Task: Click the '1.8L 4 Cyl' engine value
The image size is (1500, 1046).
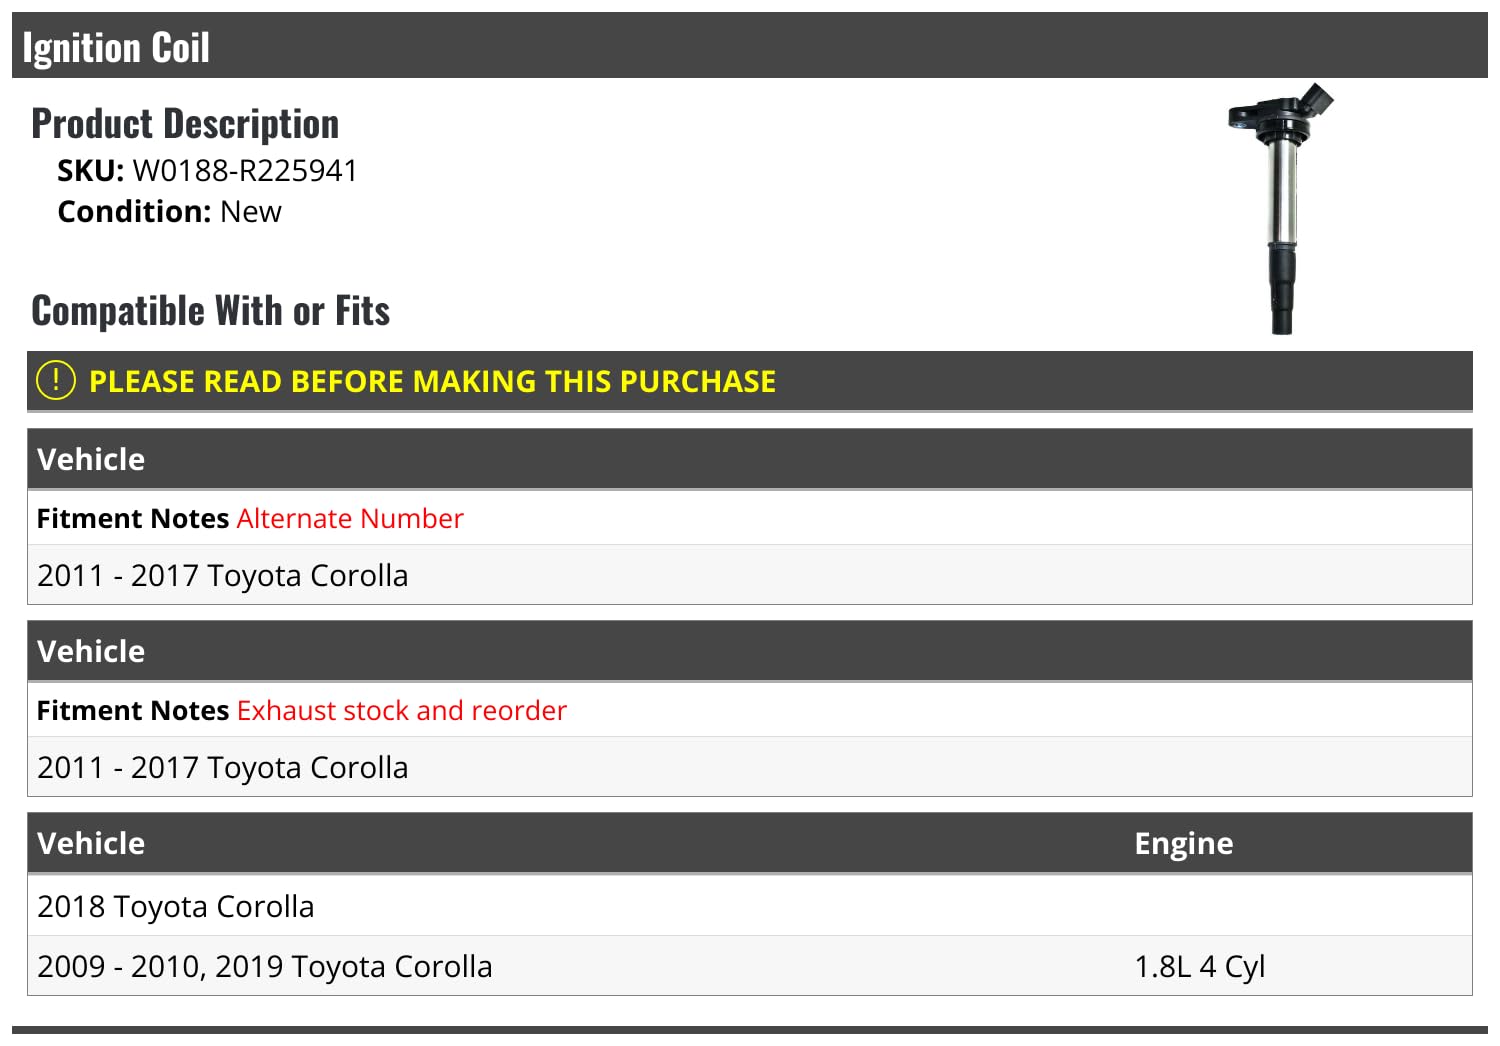Action: (1199, 967)
